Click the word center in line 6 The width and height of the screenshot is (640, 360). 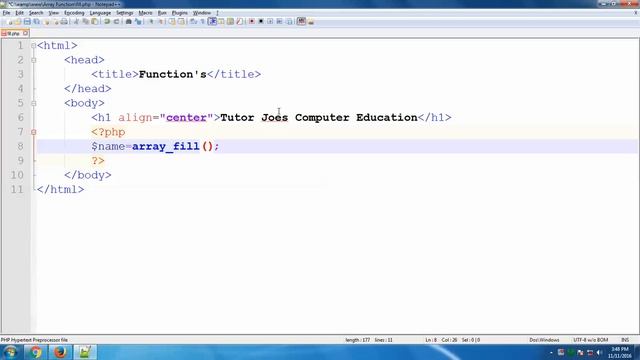[186, 118]
